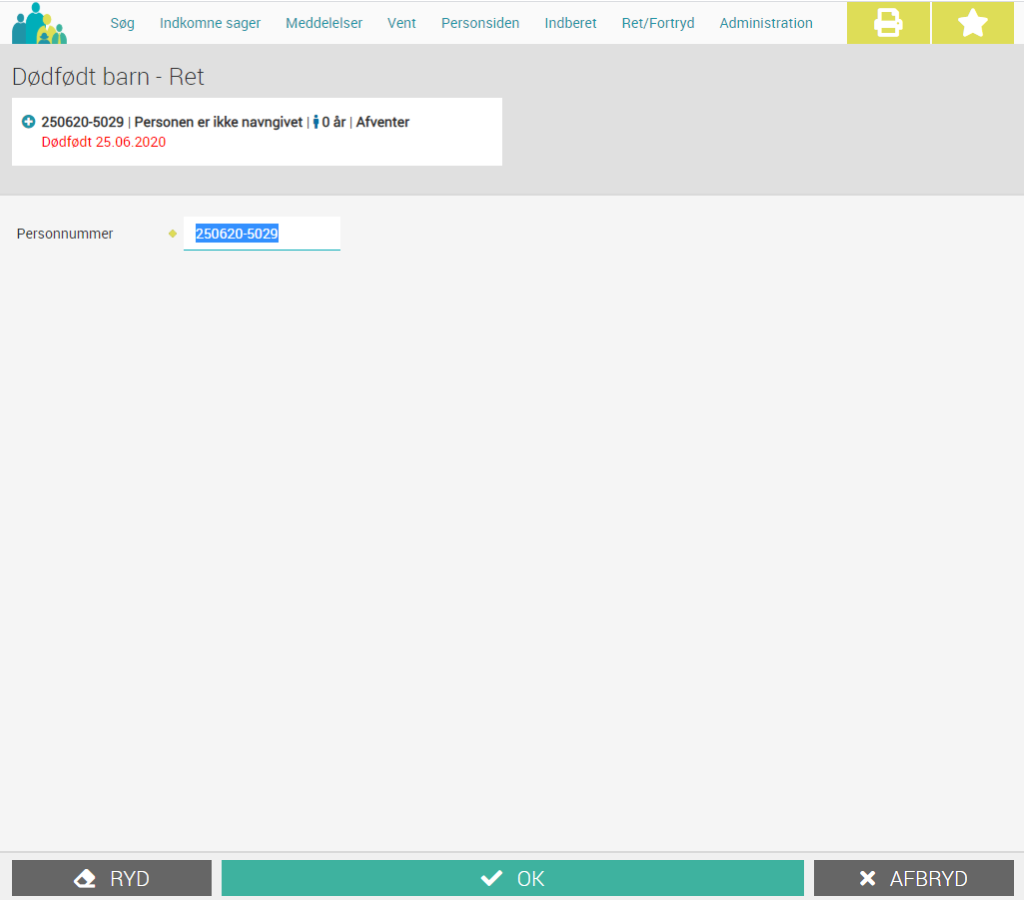This screenshot has height=900, width=1024.
Task: Click the 'Dødfødt 25.06.2020' red text
Action: click(x=104, y=142)
